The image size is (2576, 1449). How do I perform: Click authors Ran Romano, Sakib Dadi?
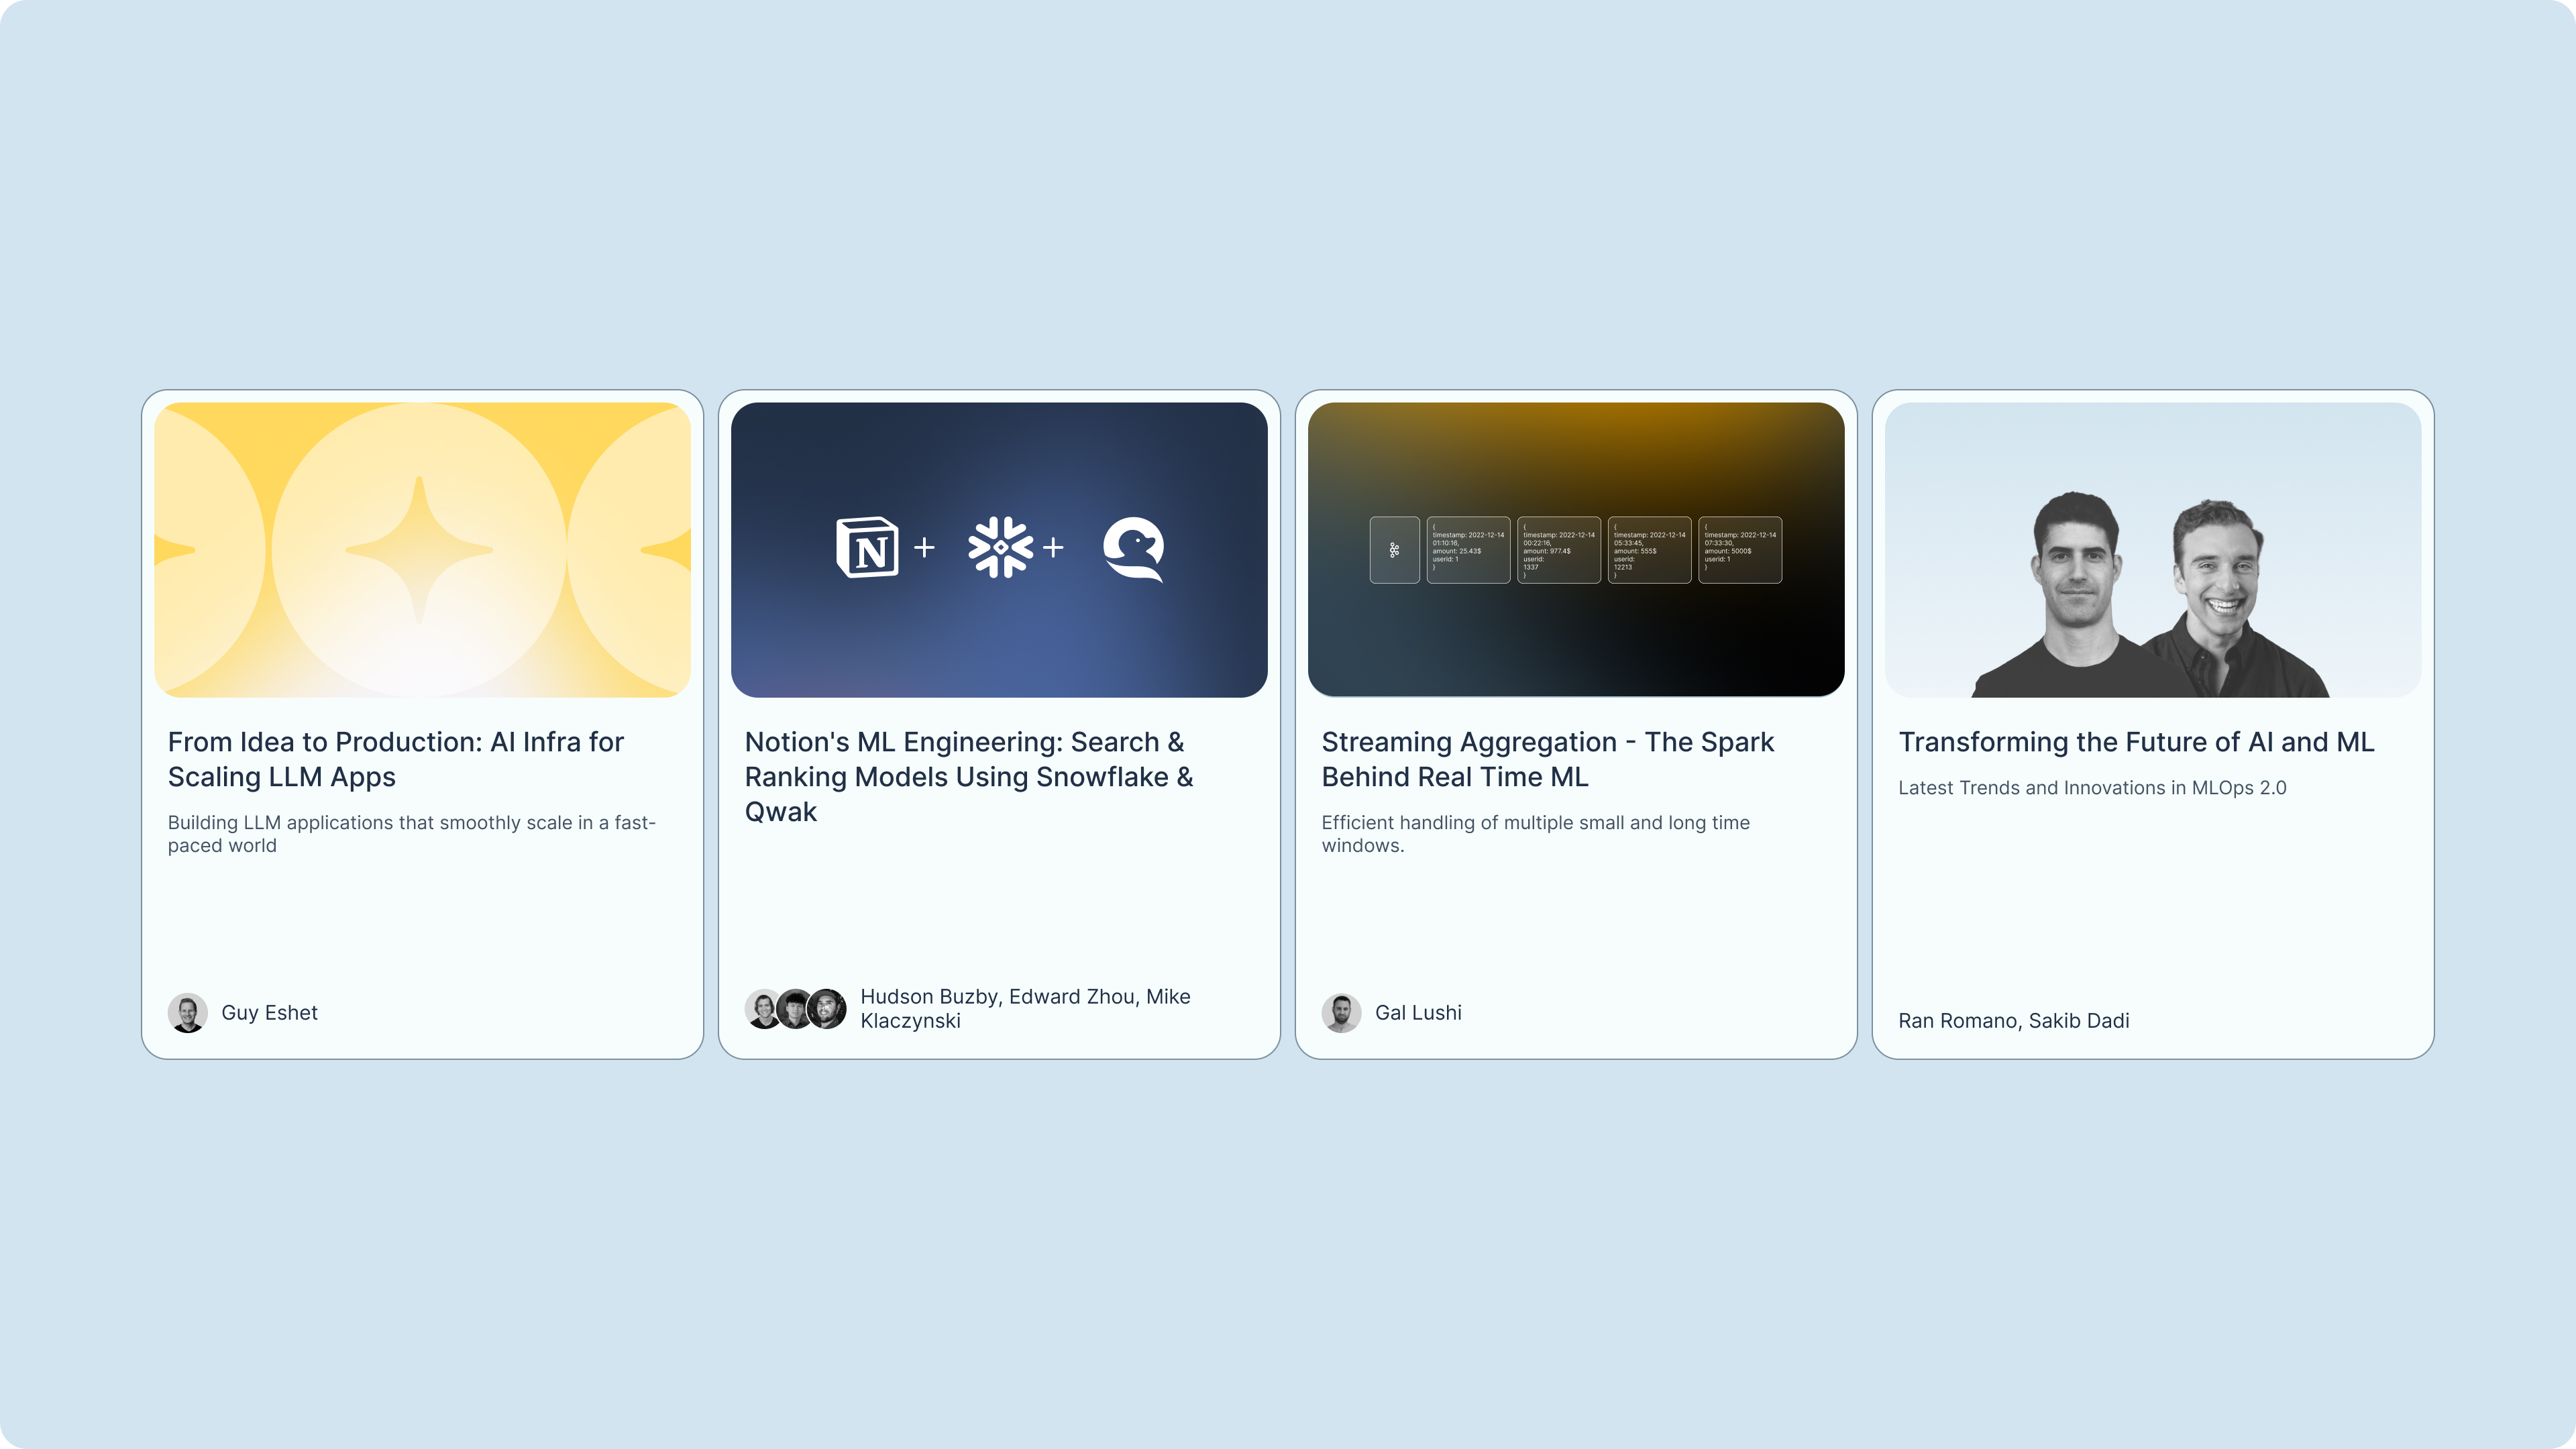(2014, 1021)
